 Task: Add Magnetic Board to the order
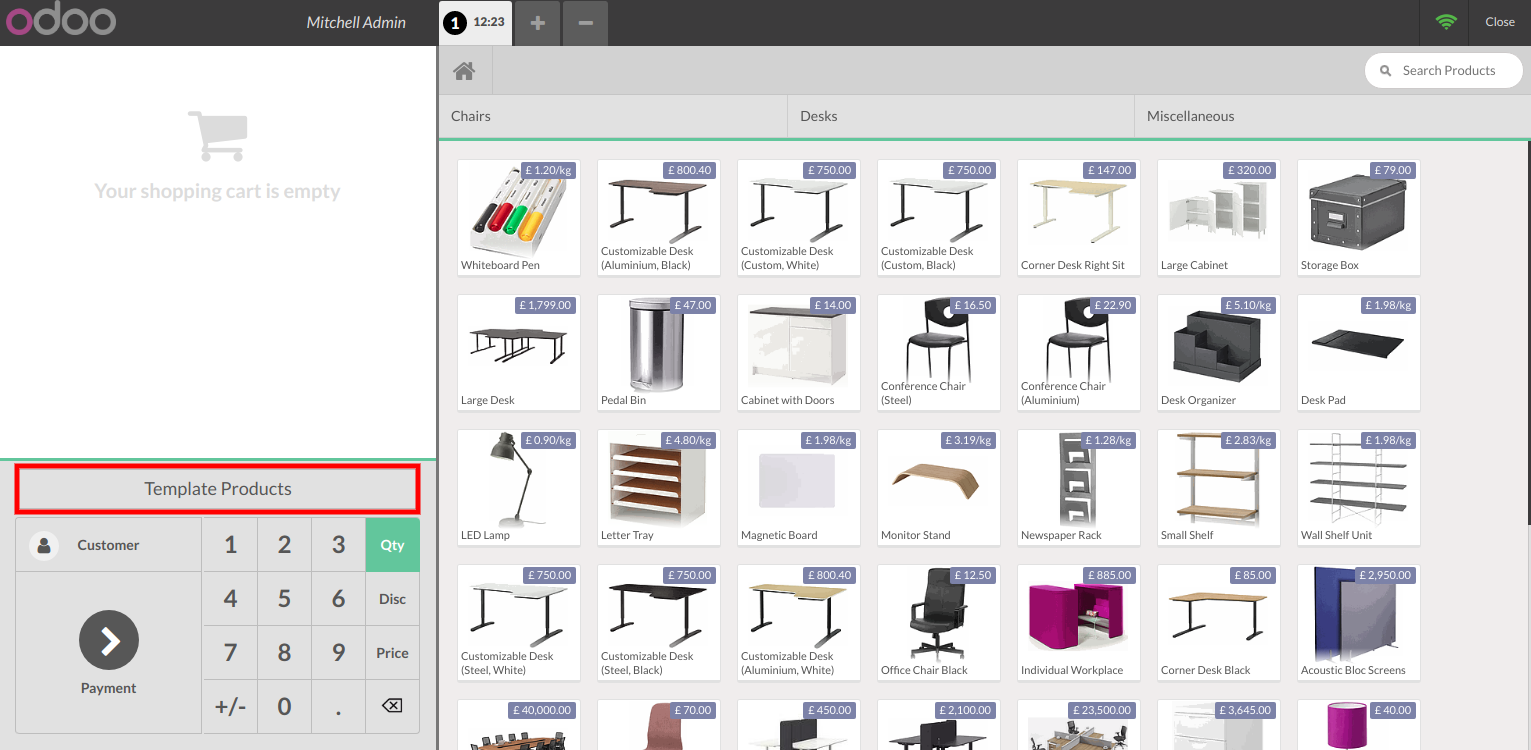(799, 487)
